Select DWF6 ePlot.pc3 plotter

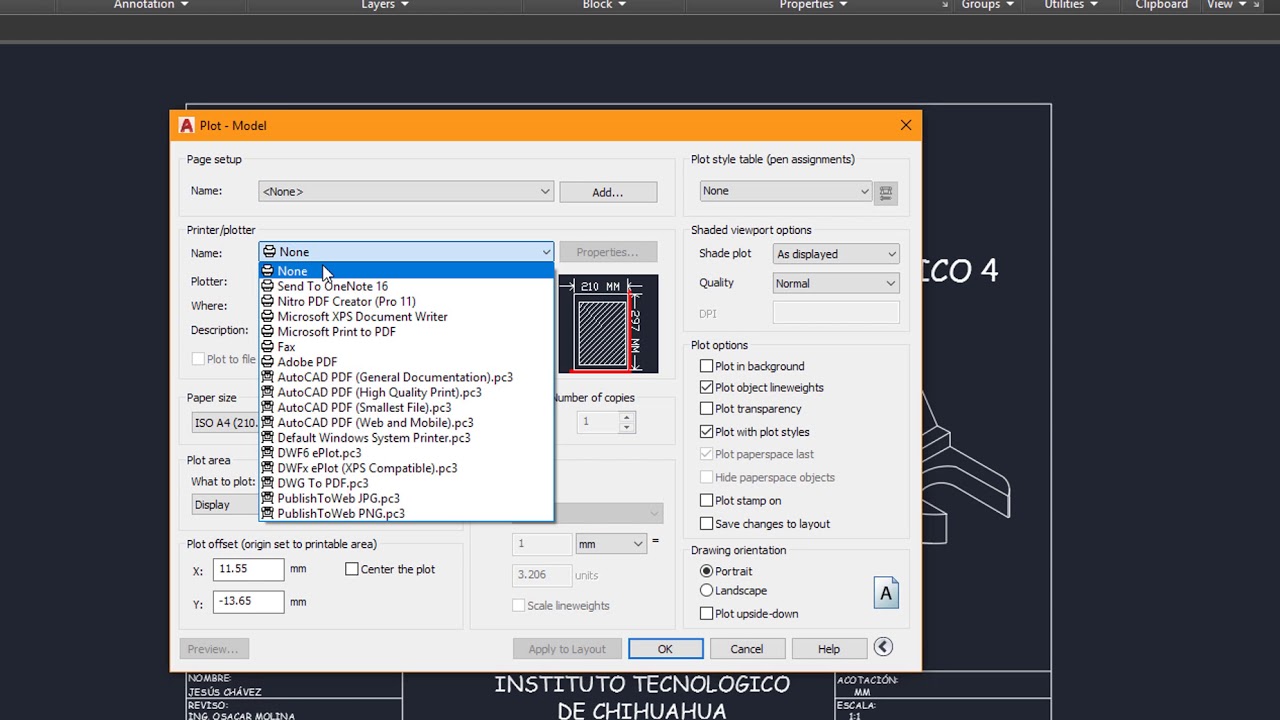click(x=406, y=453)
